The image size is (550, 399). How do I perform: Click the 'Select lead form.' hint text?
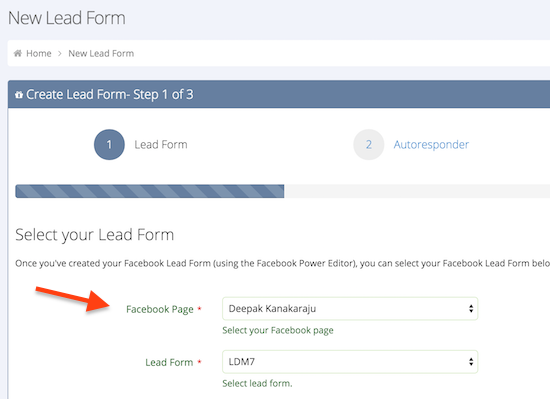(x=257, y=383)
